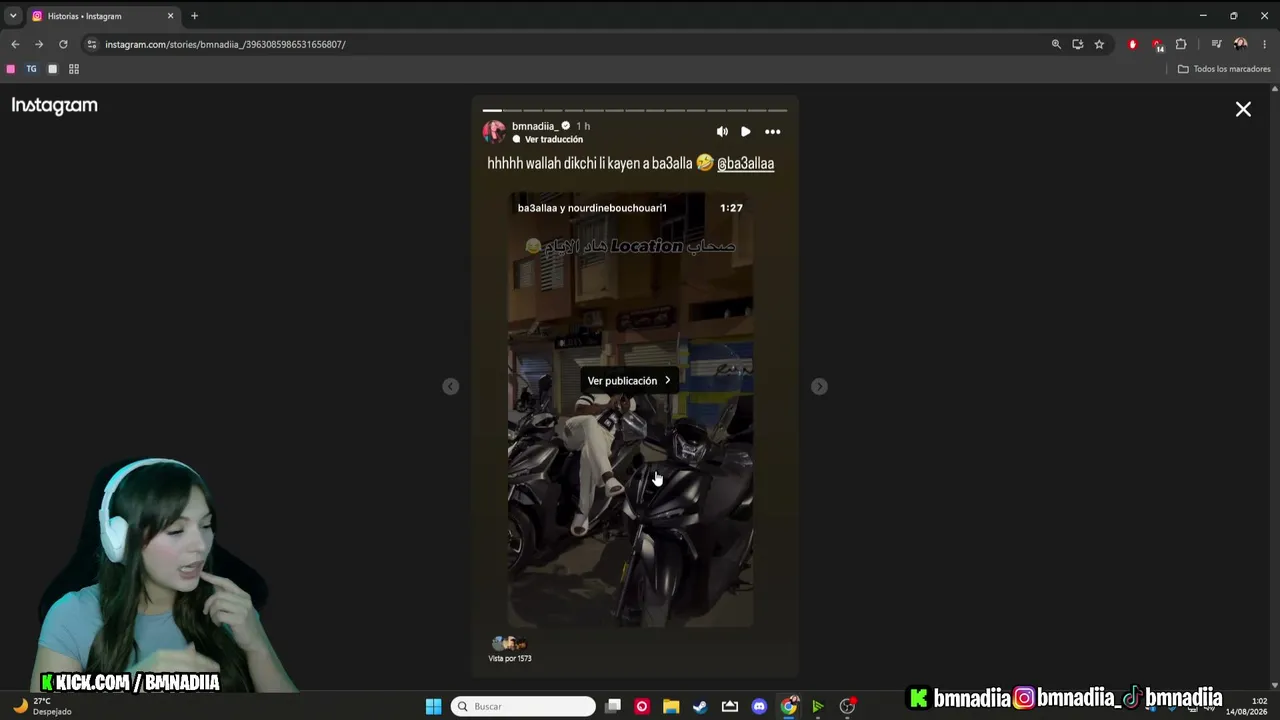Select the "Historias • Instagram" tab

point(102,16)
